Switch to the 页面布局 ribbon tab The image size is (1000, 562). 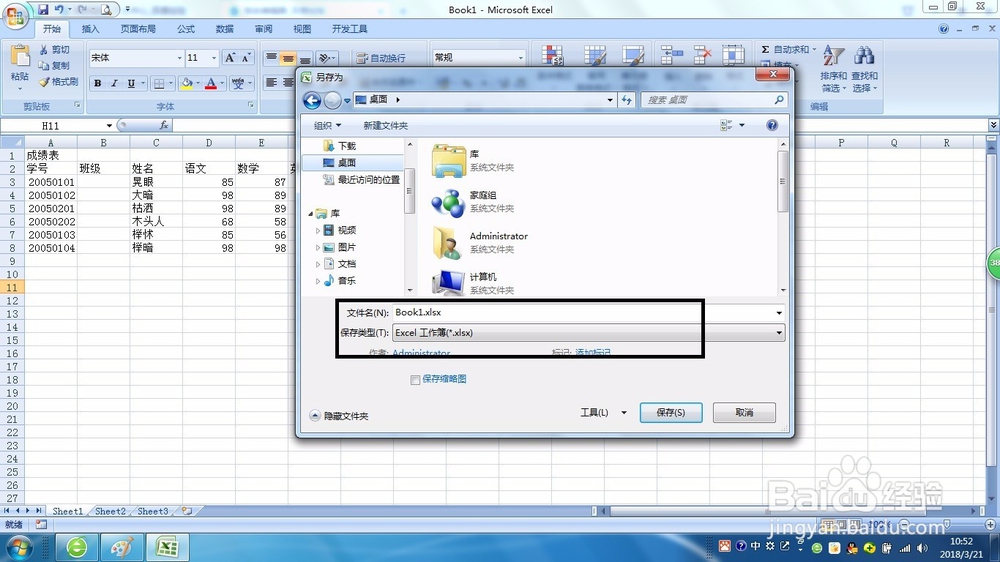(138, 29)
